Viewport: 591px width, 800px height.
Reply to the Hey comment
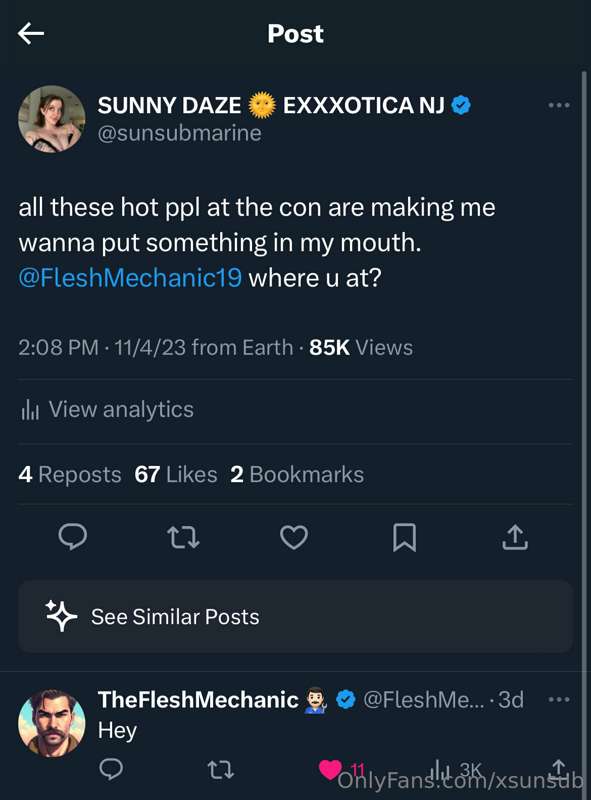(111, 769)
